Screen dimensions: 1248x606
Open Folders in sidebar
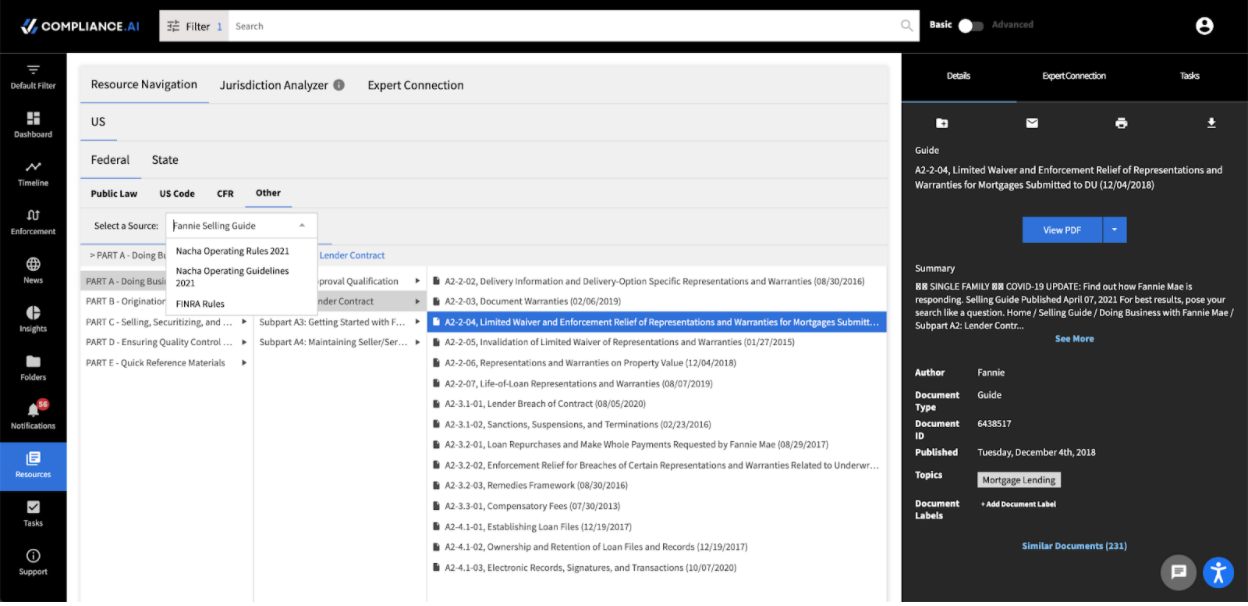33,368
